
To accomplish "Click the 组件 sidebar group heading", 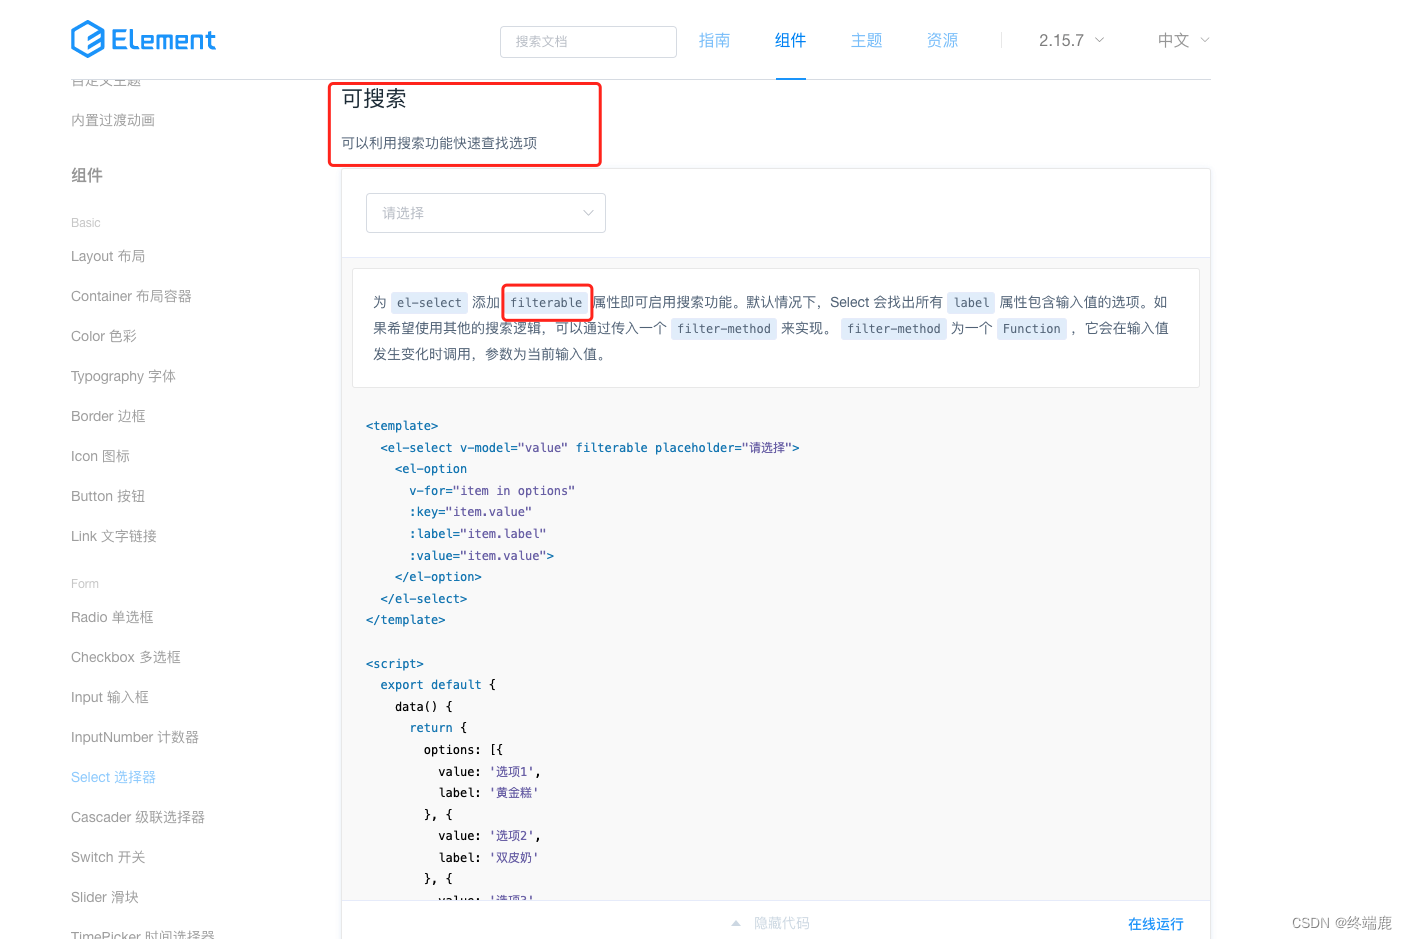I will 87,175.
